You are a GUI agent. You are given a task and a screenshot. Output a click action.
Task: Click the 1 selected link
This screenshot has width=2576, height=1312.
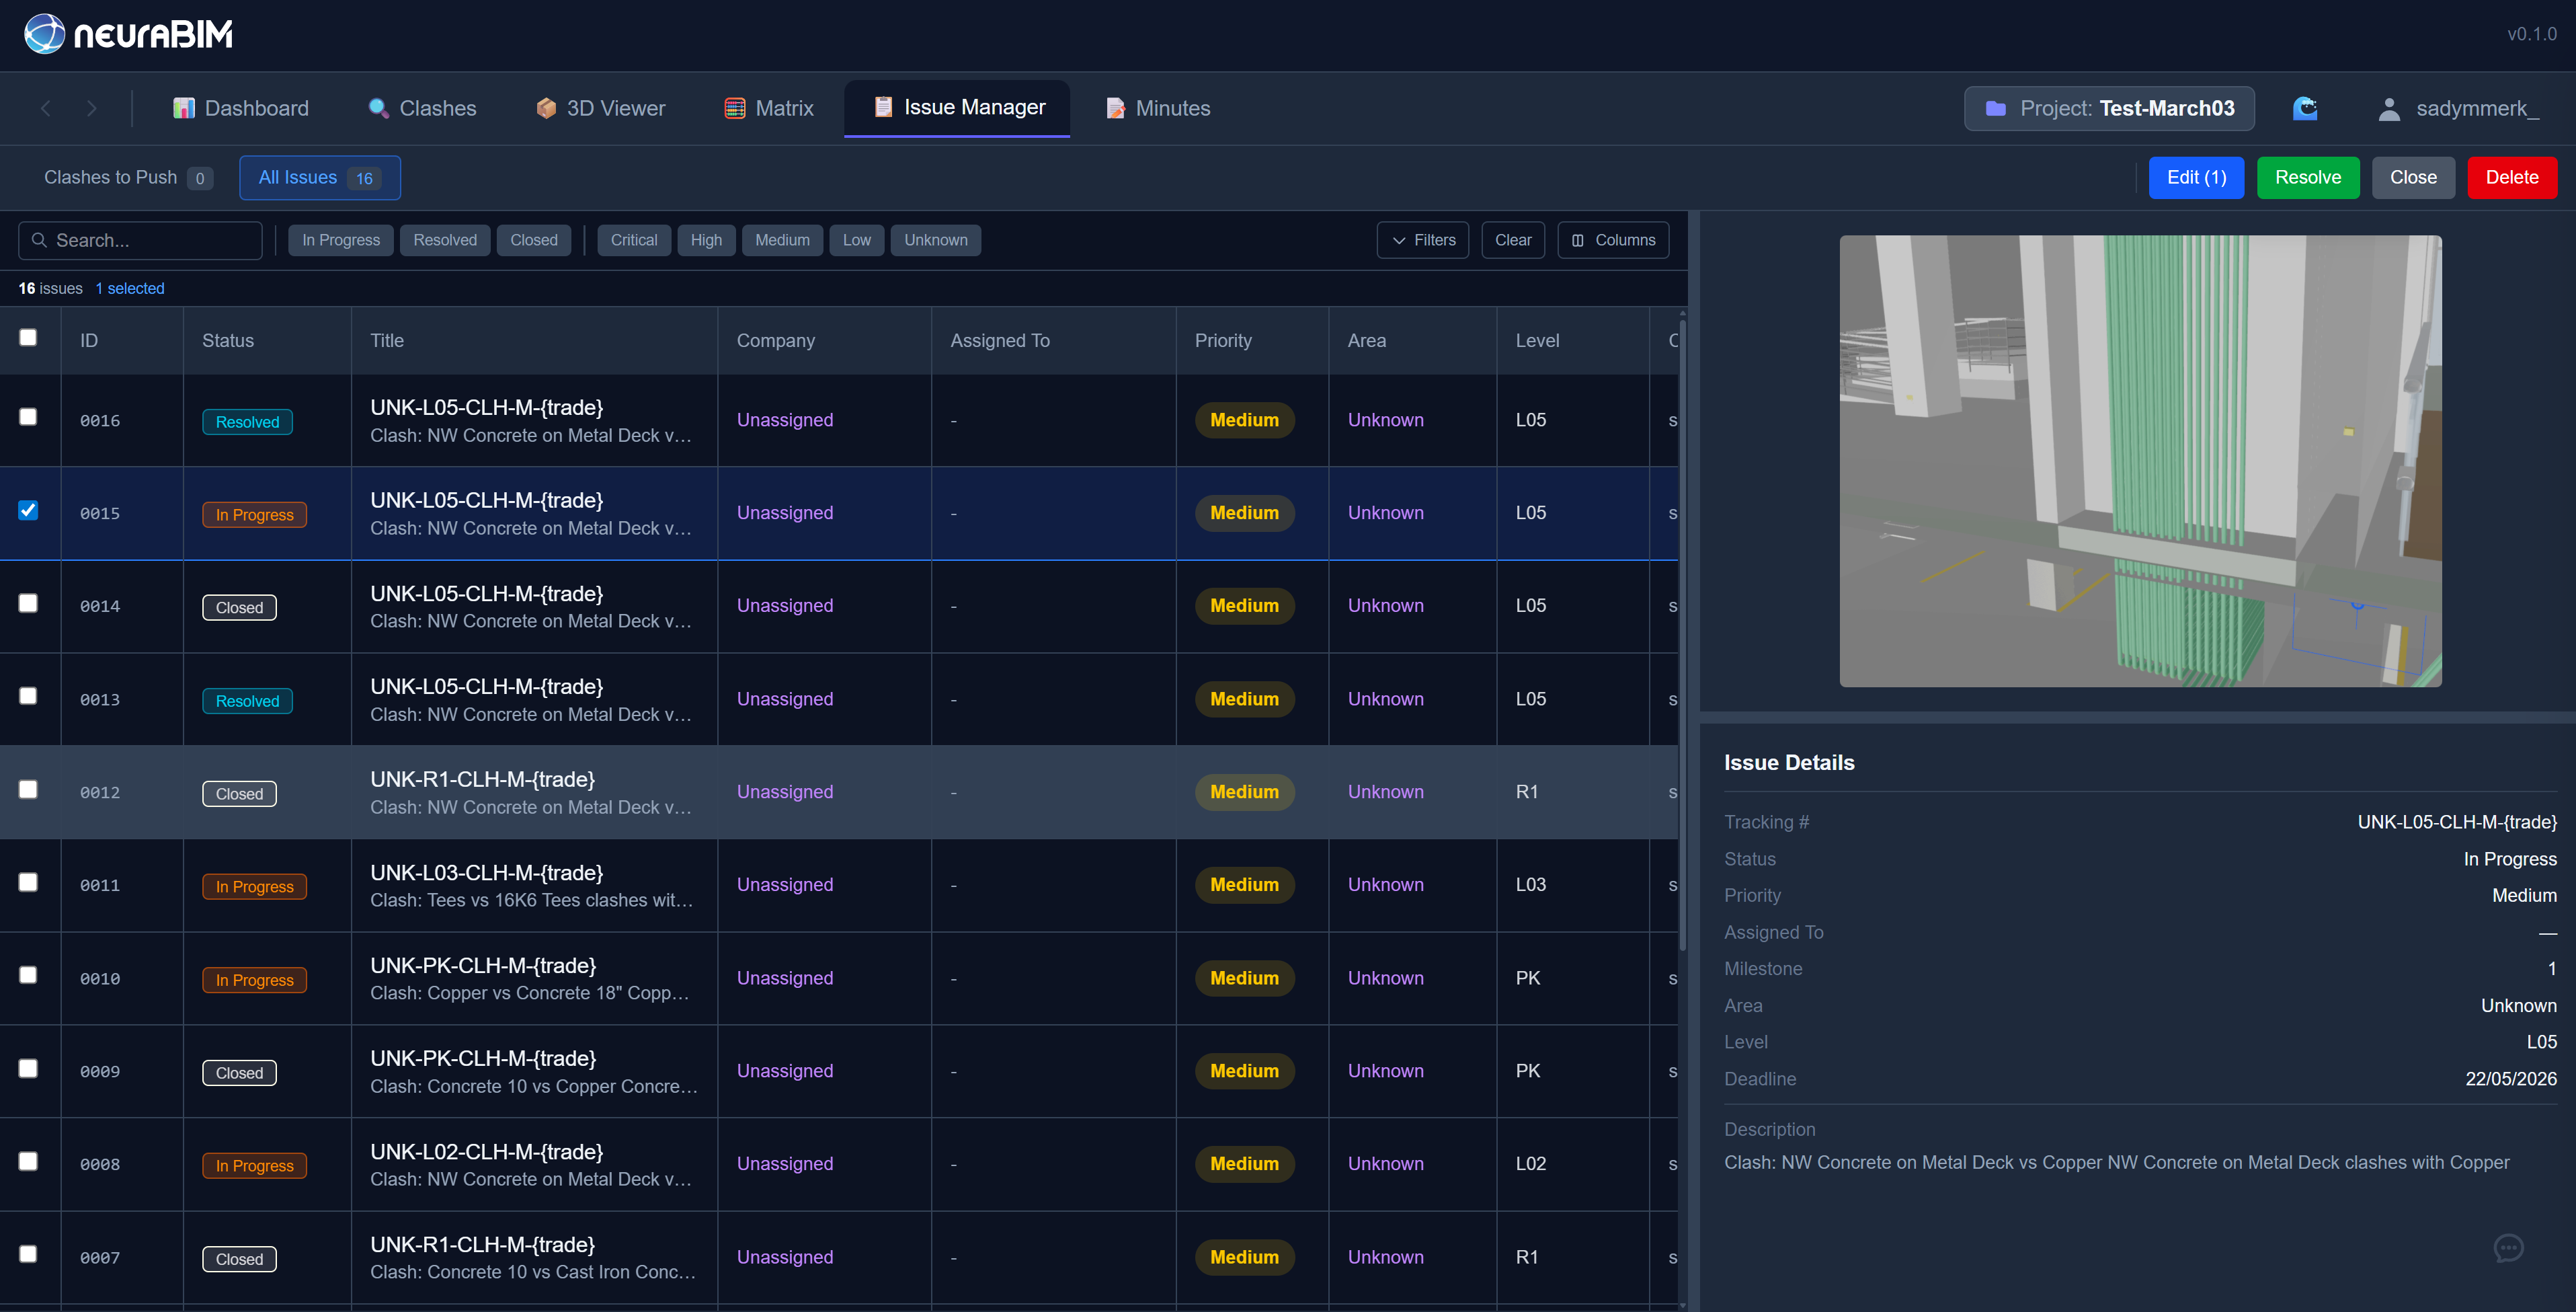[x=130, y=288]
